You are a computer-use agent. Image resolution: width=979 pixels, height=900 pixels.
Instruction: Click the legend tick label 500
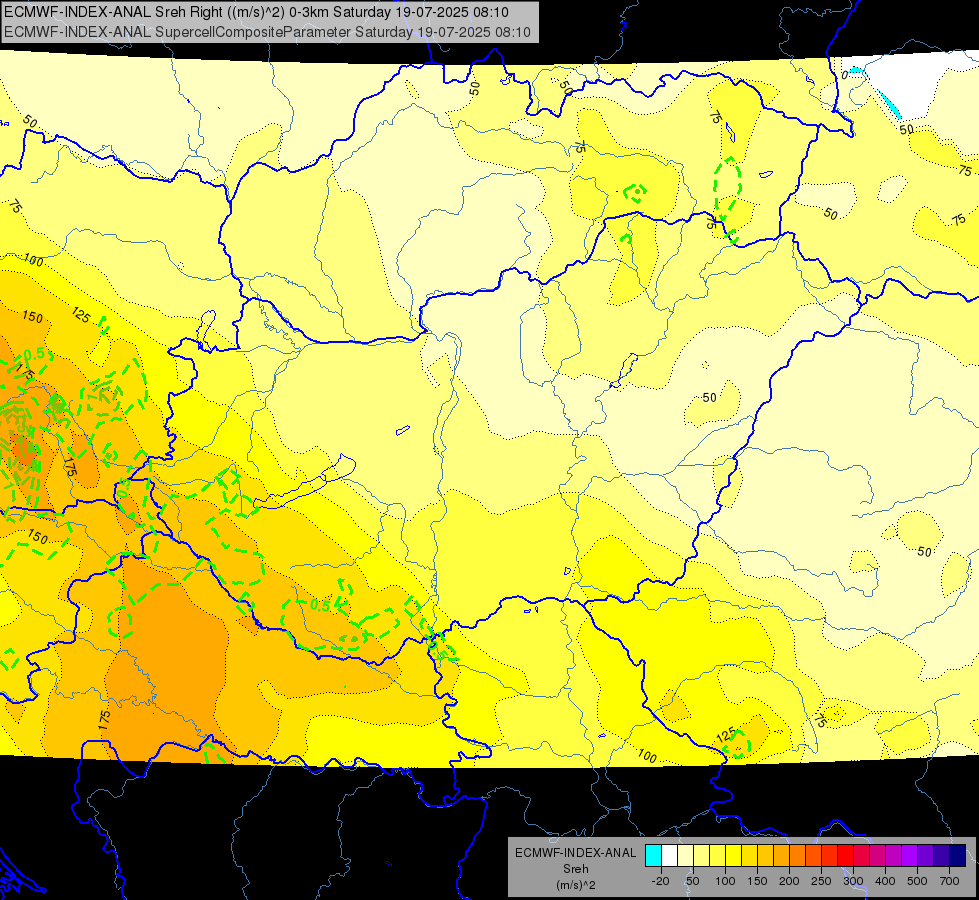[x=917, y=881]
